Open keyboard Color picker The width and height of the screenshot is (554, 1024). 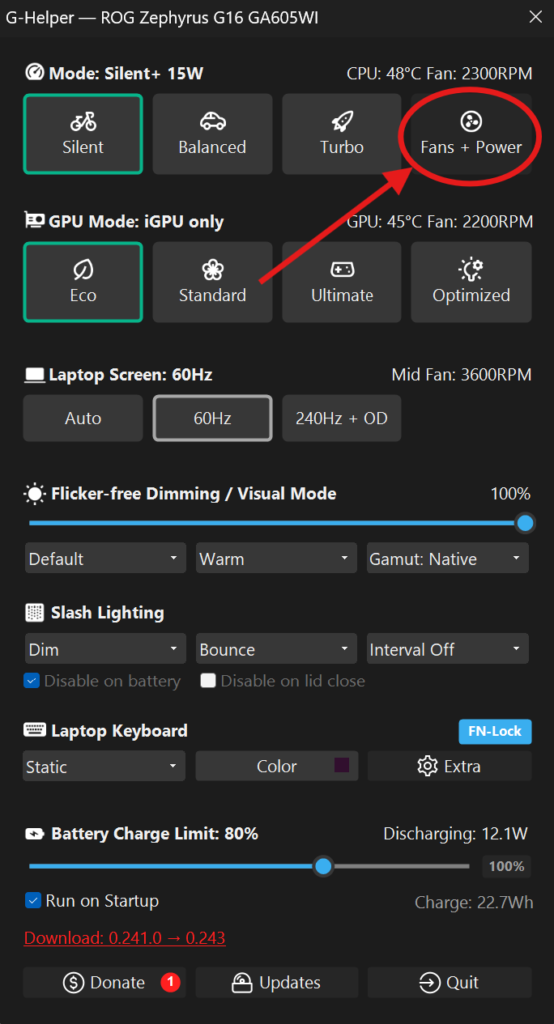pos(276,766)
